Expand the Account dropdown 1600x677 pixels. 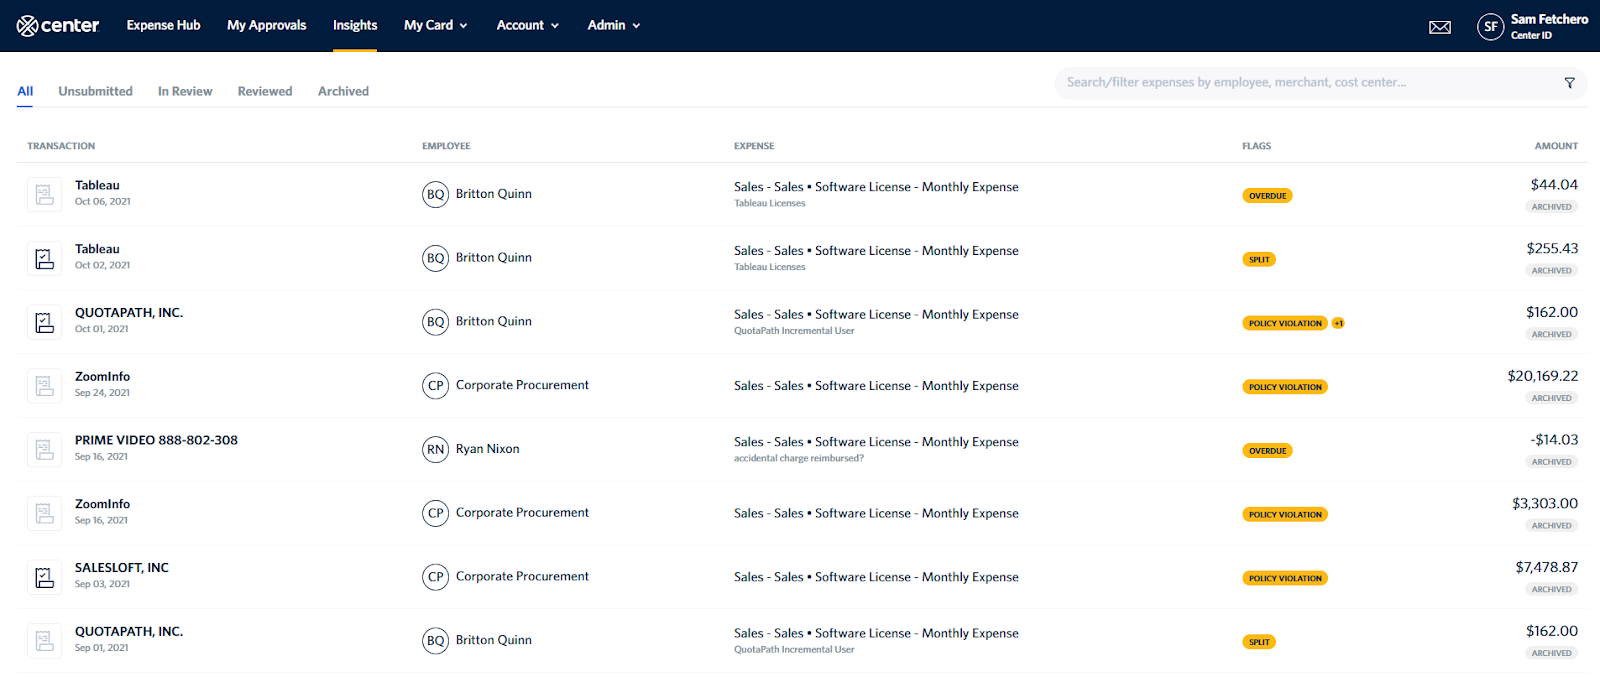528,25
